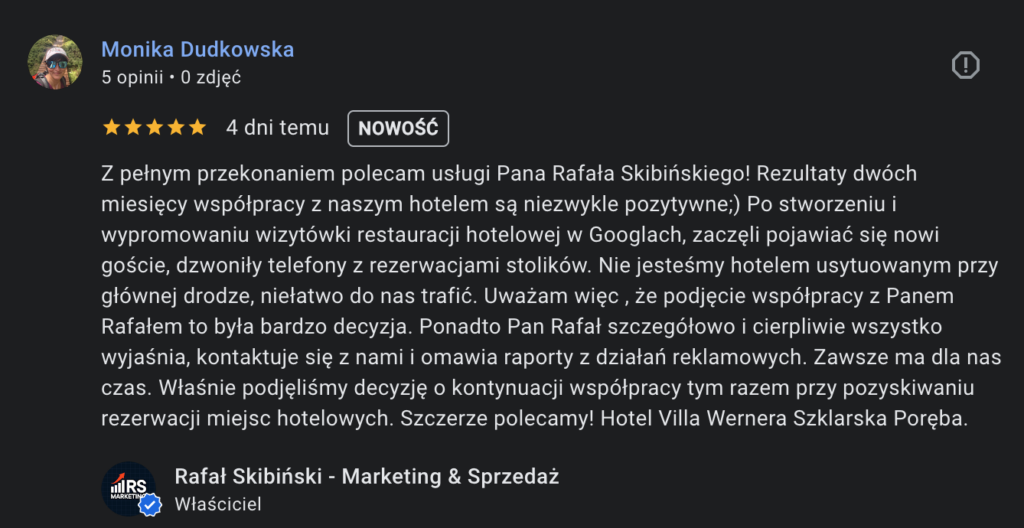Open Rafał Skibiński - Marketing & Sprzedaż owner name
Viewport: 1024px width, 528px height.
click(366, 476)
